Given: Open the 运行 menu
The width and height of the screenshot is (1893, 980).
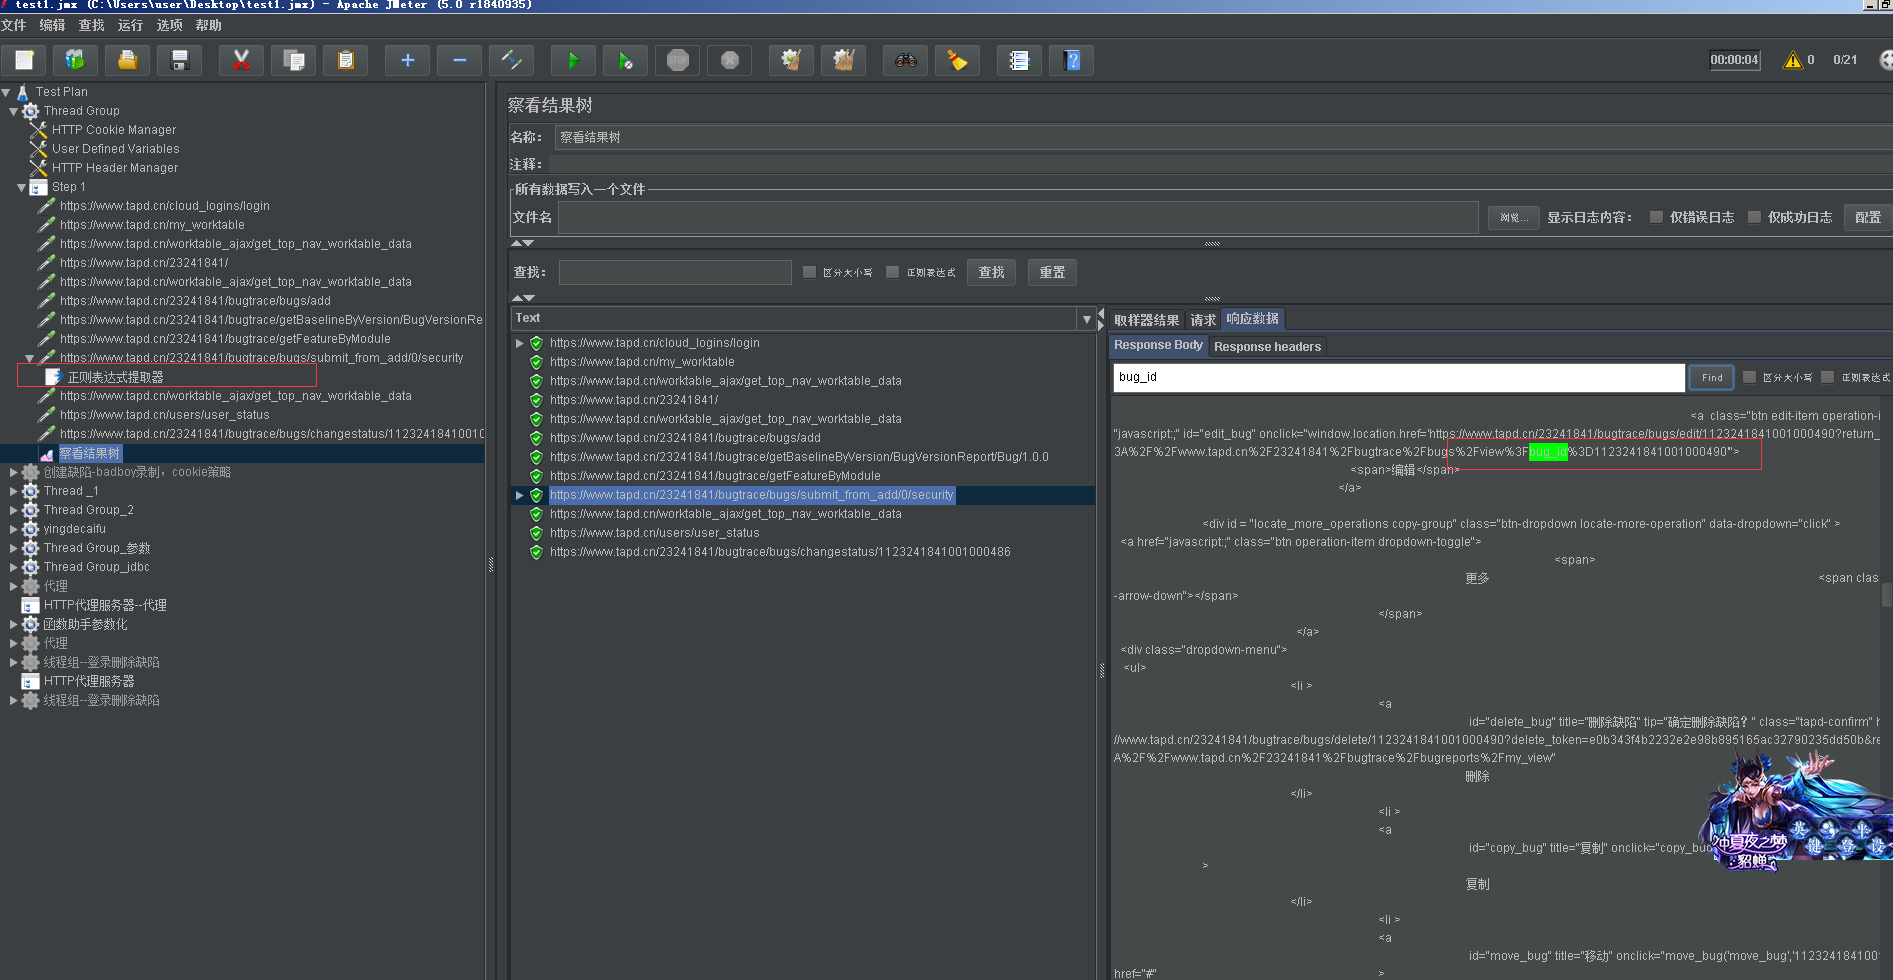Looking at the screenshot, I should (130, 25).
